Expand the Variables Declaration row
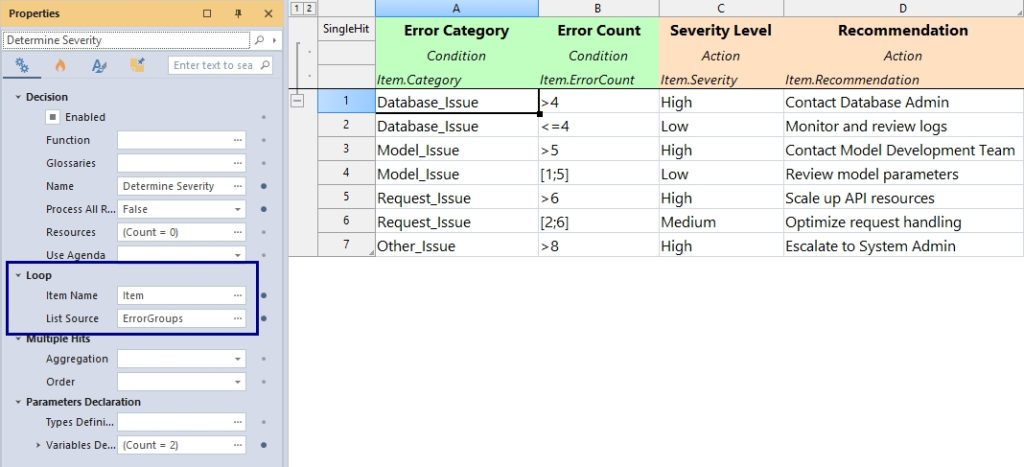This screenshot has width=1024, height=467. (x=38, y=445)
